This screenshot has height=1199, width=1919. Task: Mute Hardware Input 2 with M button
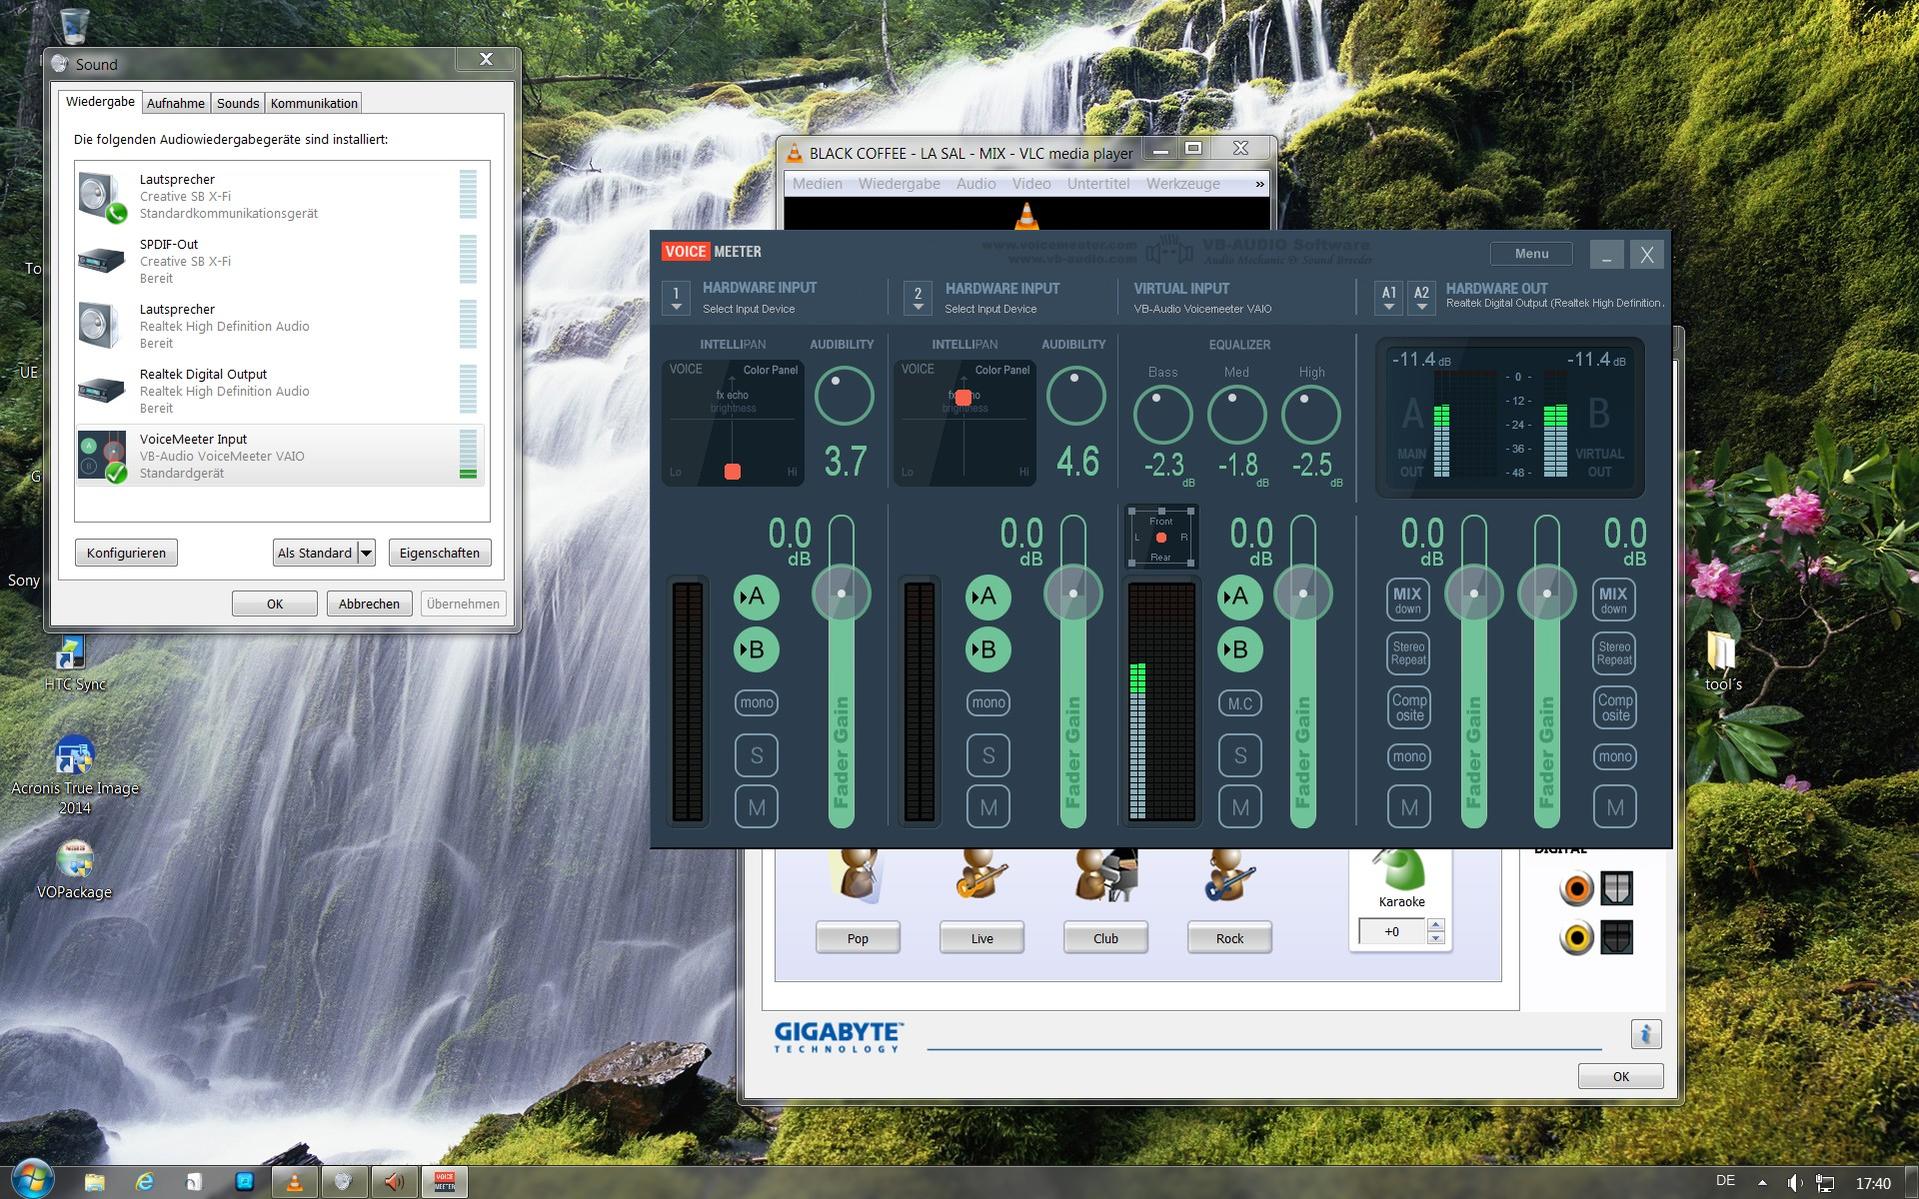pos(988,807)
